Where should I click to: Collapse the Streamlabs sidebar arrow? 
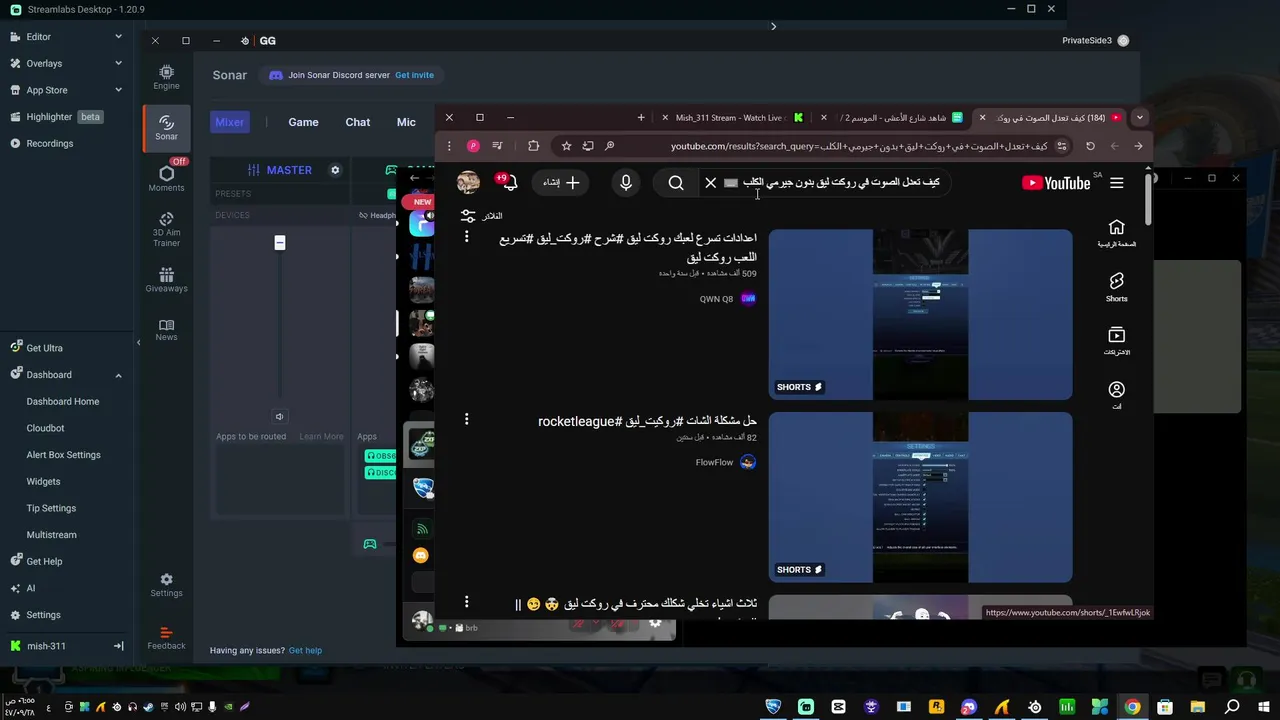139,343
